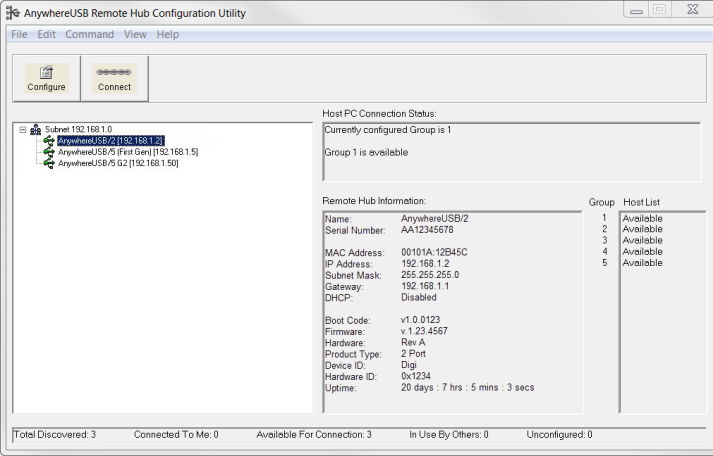This screenshot has width=713, height=456.
Task: Click the Name value AnywhereUSB/2 in hub info
Action: tap(434, 218)
